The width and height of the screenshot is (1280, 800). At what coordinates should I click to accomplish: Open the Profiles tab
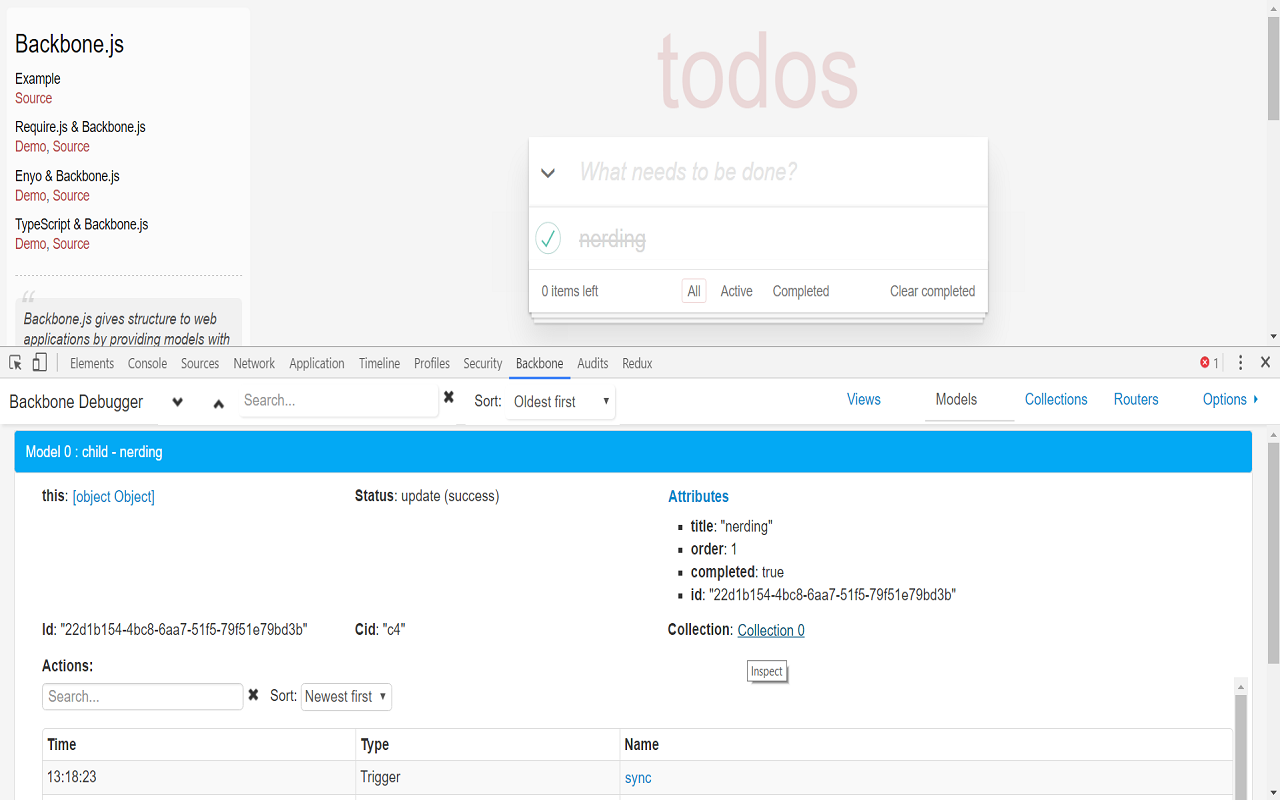tap(432, 363)
